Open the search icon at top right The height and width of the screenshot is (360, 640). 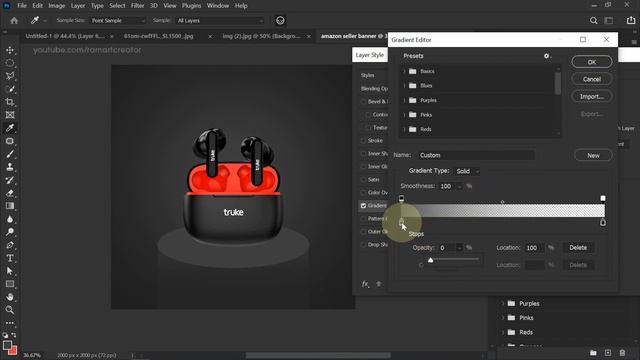(x=593, y=20)
